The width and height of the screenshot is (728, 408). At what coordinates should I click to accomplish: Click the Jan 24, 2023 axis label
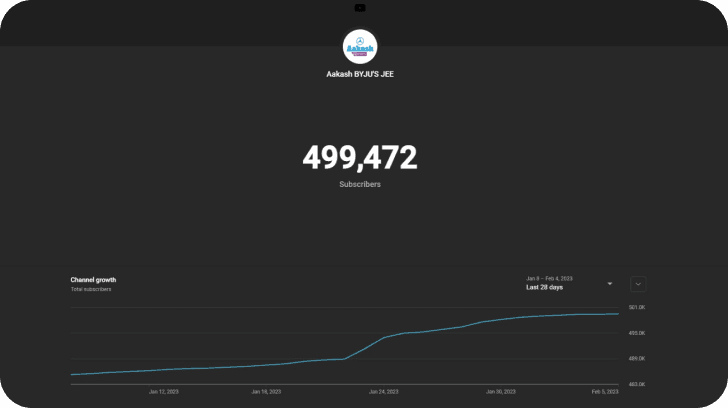click(384, 392)
